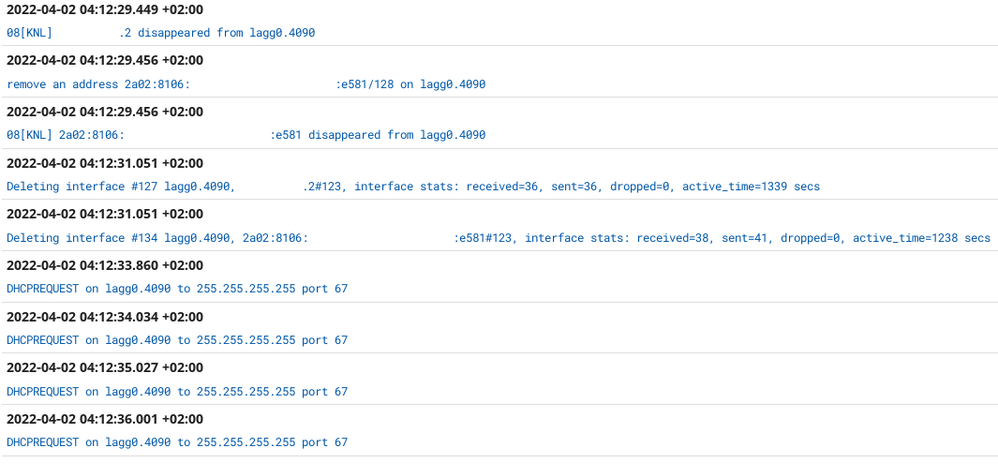Click timestamp above '08[KNL] 2a02:8106' disappeared message

(105, 111)
